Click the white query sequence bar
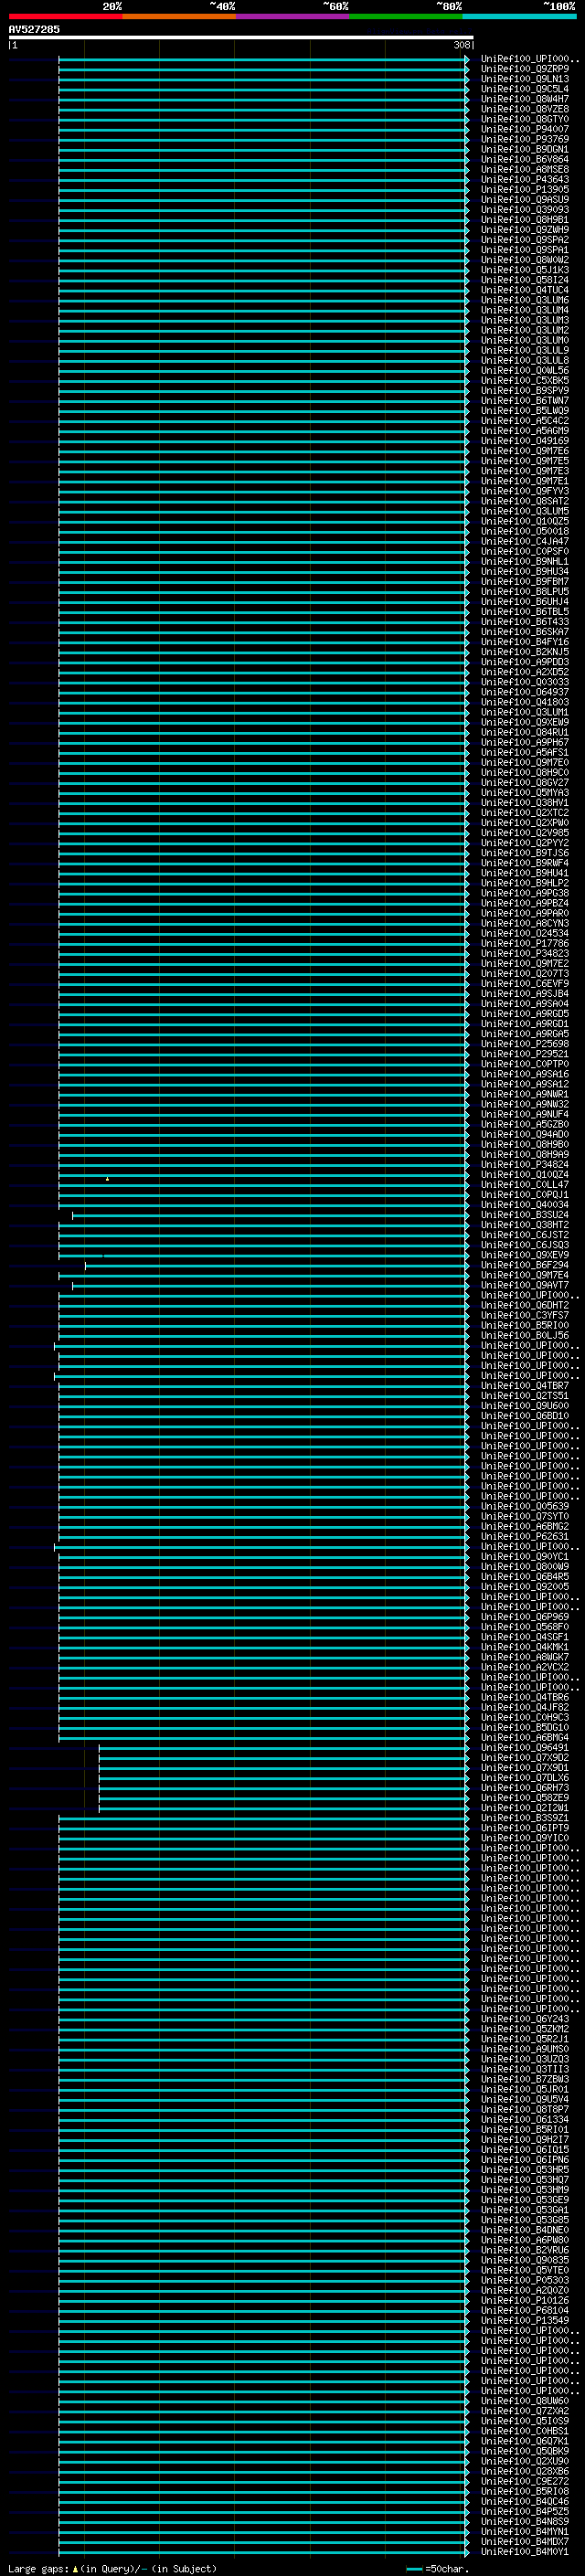 [241, 37]
